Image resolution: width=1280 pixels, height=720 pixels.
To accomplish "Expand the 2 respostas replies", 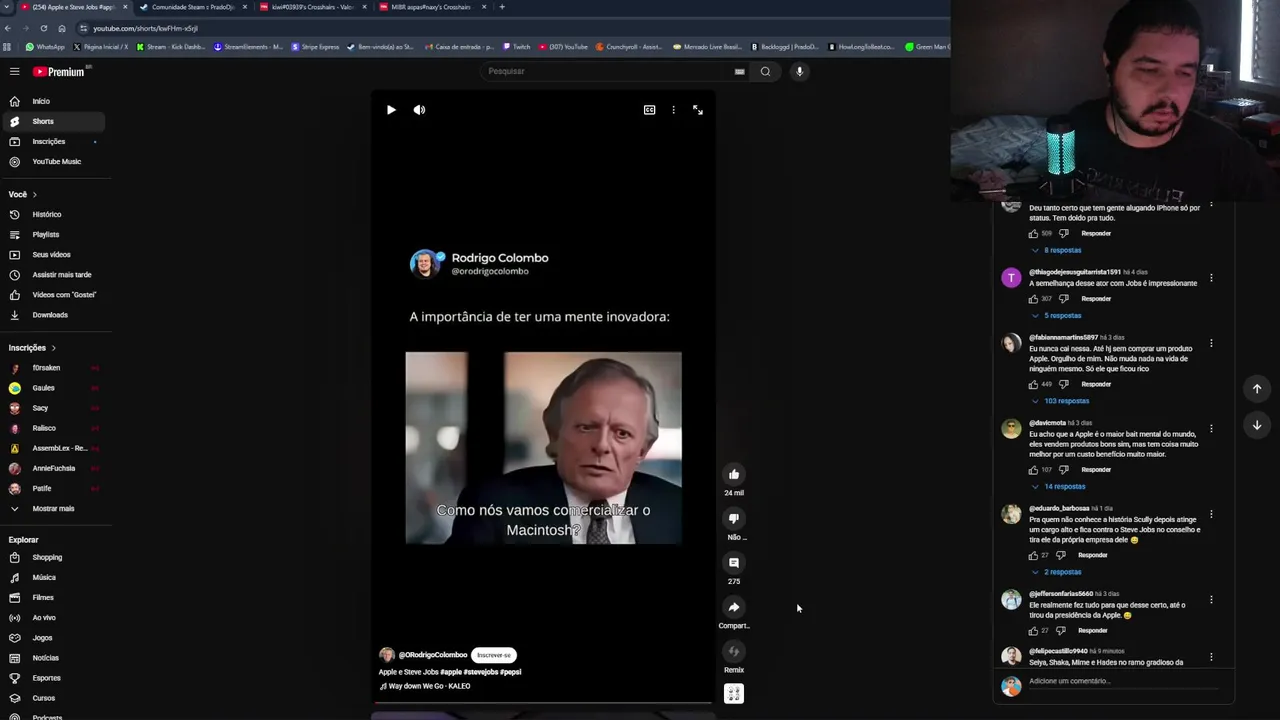I will click(1056, 572).
